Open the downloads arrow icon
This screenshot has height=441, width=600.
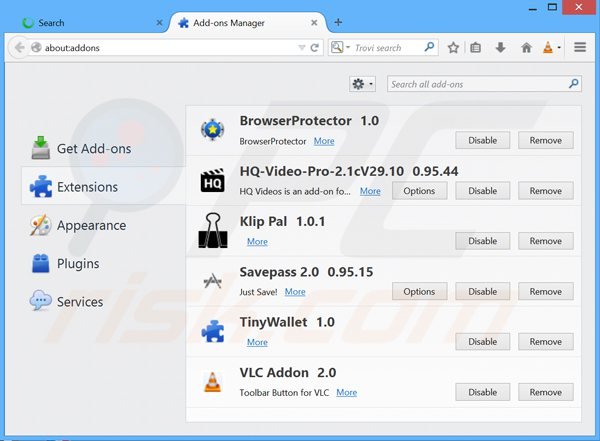[x=501, y=47]
